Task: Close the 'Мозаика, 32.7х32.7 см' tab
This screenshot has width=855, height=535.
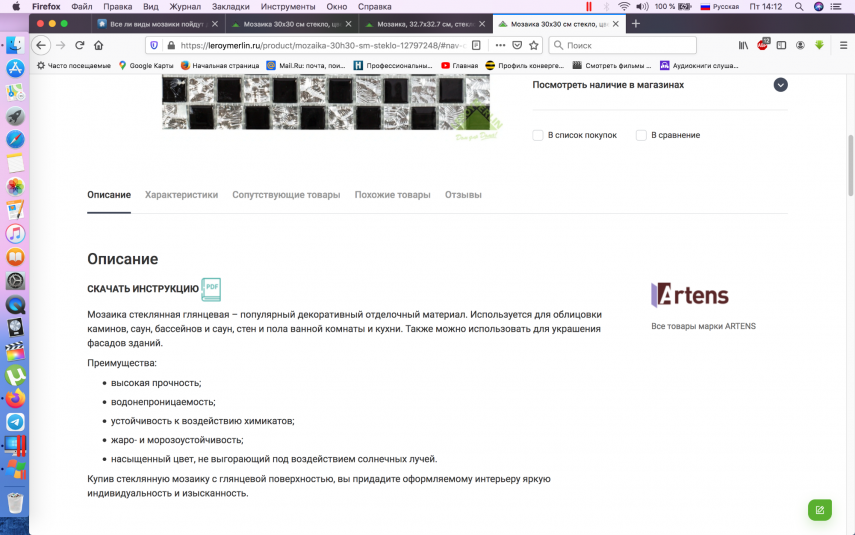Action: point(482,24)
